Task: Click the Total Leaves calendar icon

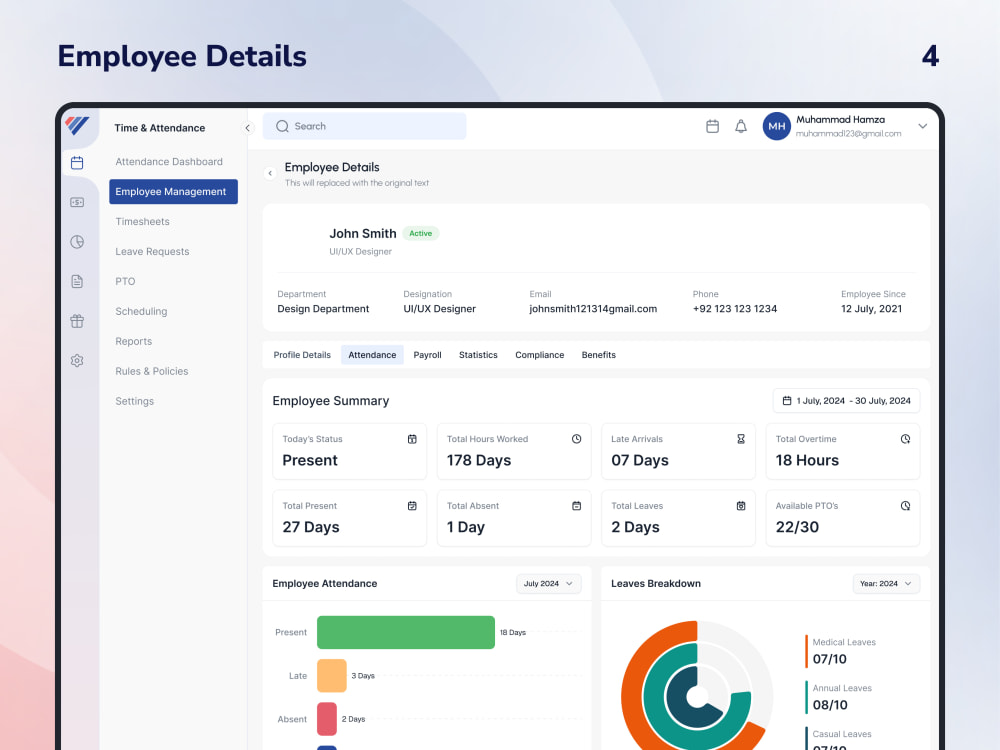Action: click(x=741, y=506)
